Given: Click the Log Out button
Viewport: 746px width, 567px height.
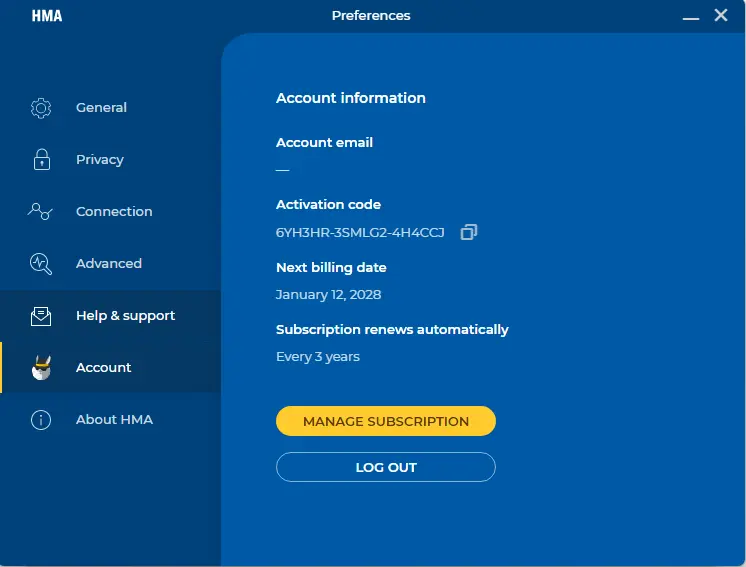Looking at the screenshot, I should (x=386, y=467).
